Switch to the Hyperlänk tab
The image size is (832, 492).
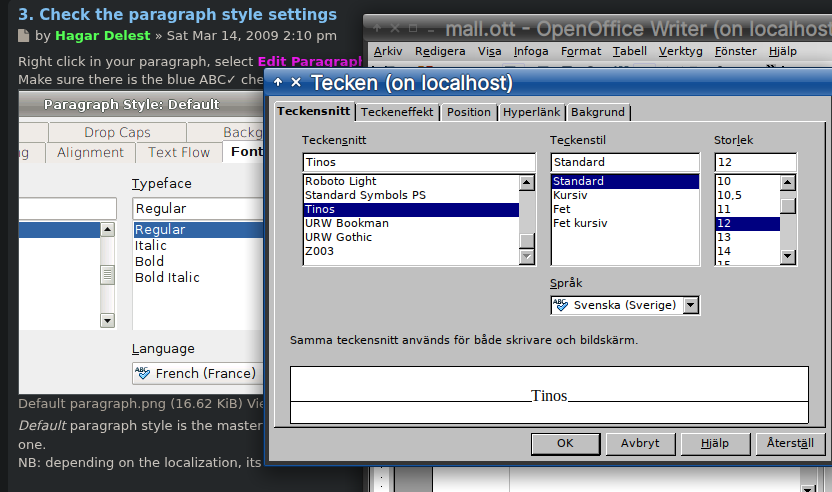tap(531, 112)
